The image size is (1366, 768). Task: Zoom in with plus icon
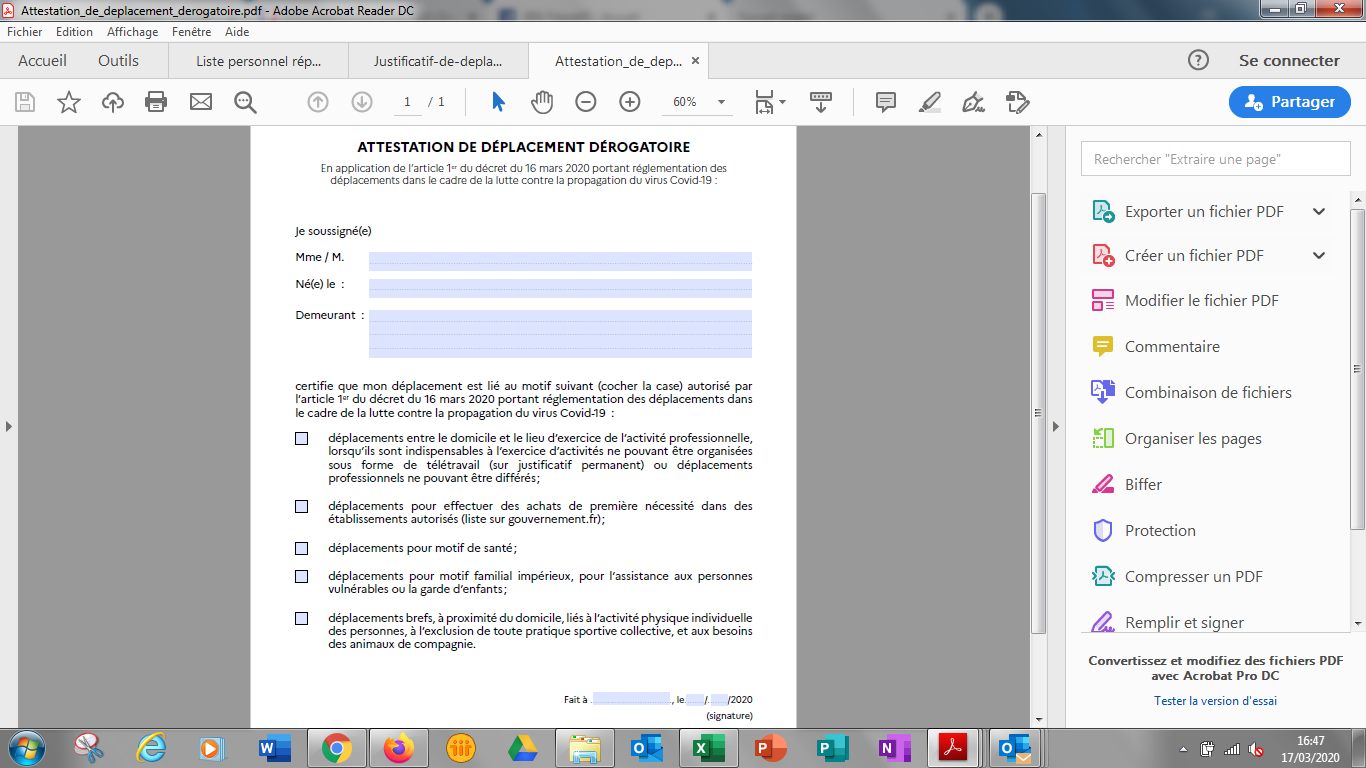[x=630, y=102]
